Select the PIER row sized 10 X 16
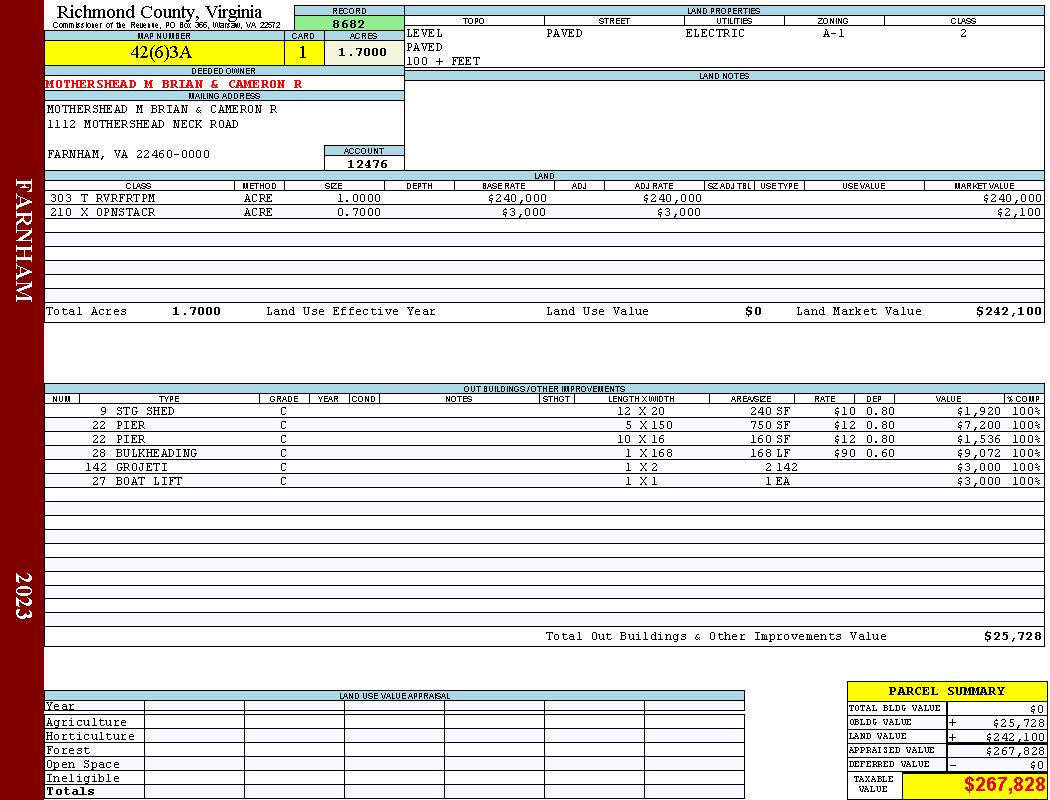The width and height of the screenshot is (1050, 800). click(544, 440)
